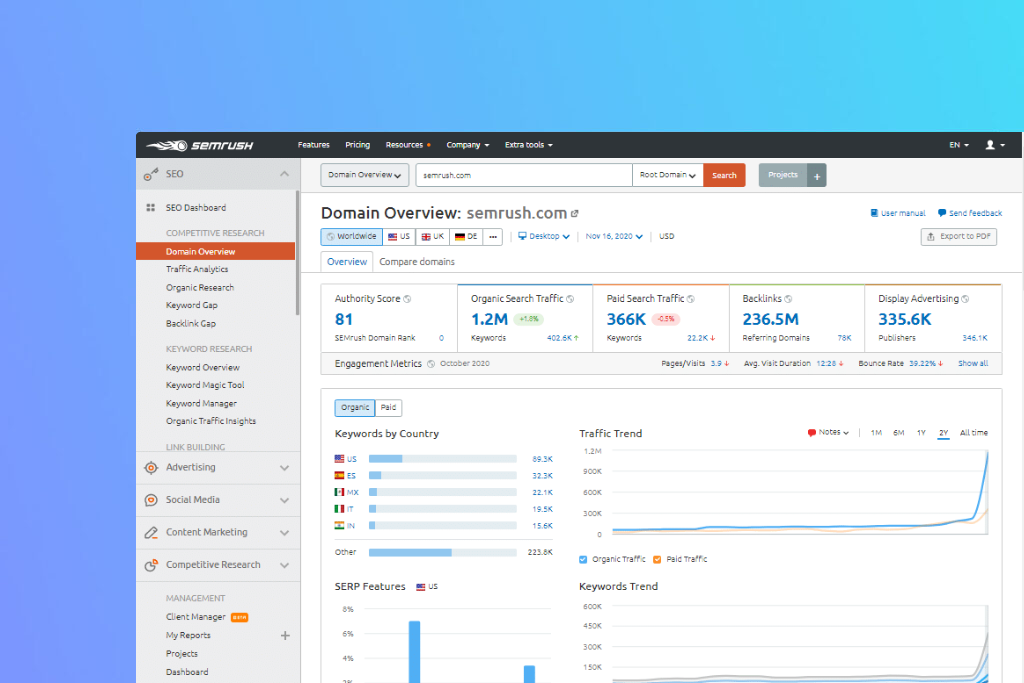The width and height of the screenshot is (1024, 683).
Task: Click the Authority Score info icon
Action: tap(407, 299)
